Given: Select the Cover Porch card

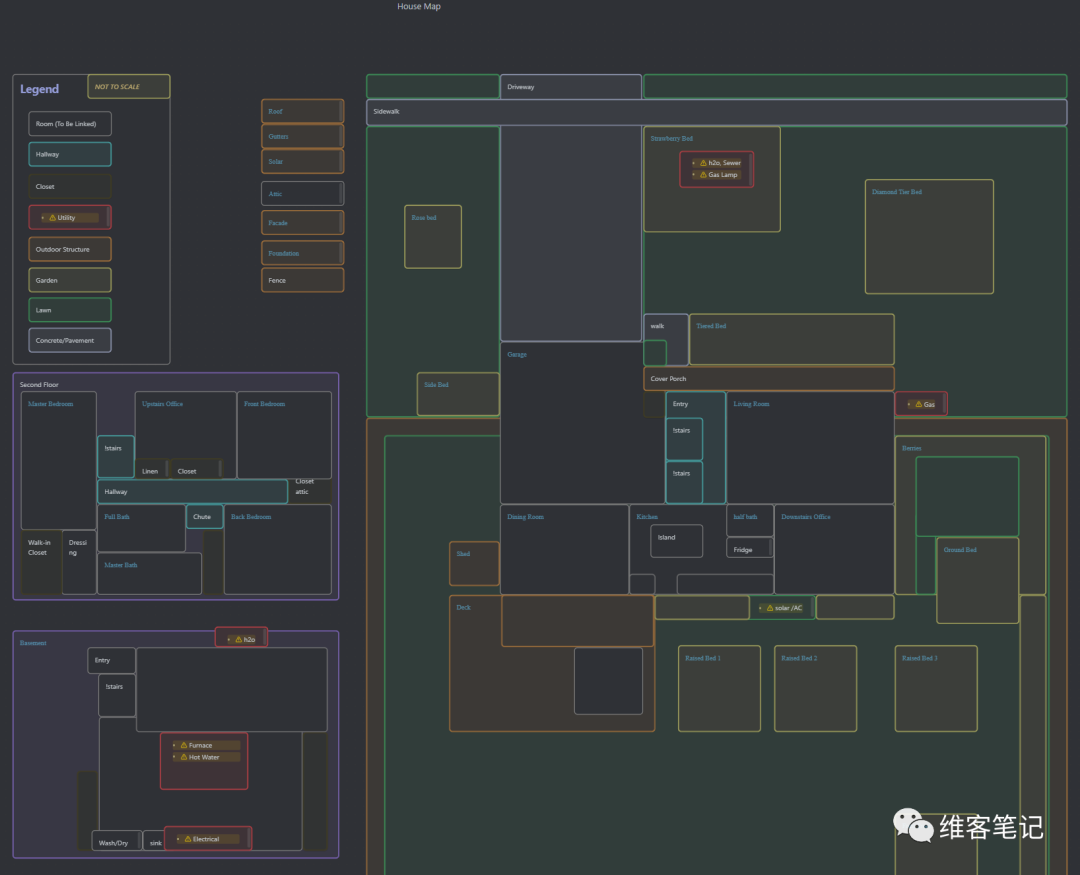Looking at the screenshot, I should (769, 379).
